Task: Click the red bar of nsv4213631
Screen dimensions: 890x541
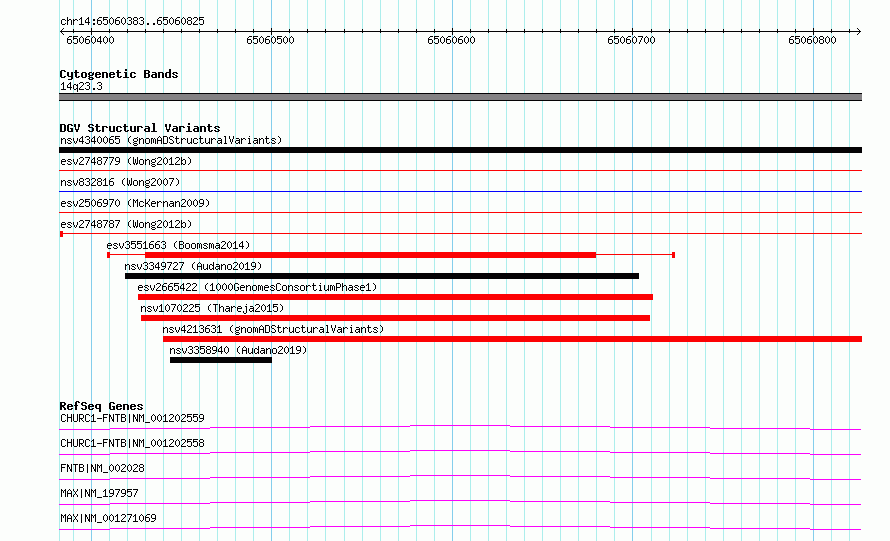Action: pos(513,339)
